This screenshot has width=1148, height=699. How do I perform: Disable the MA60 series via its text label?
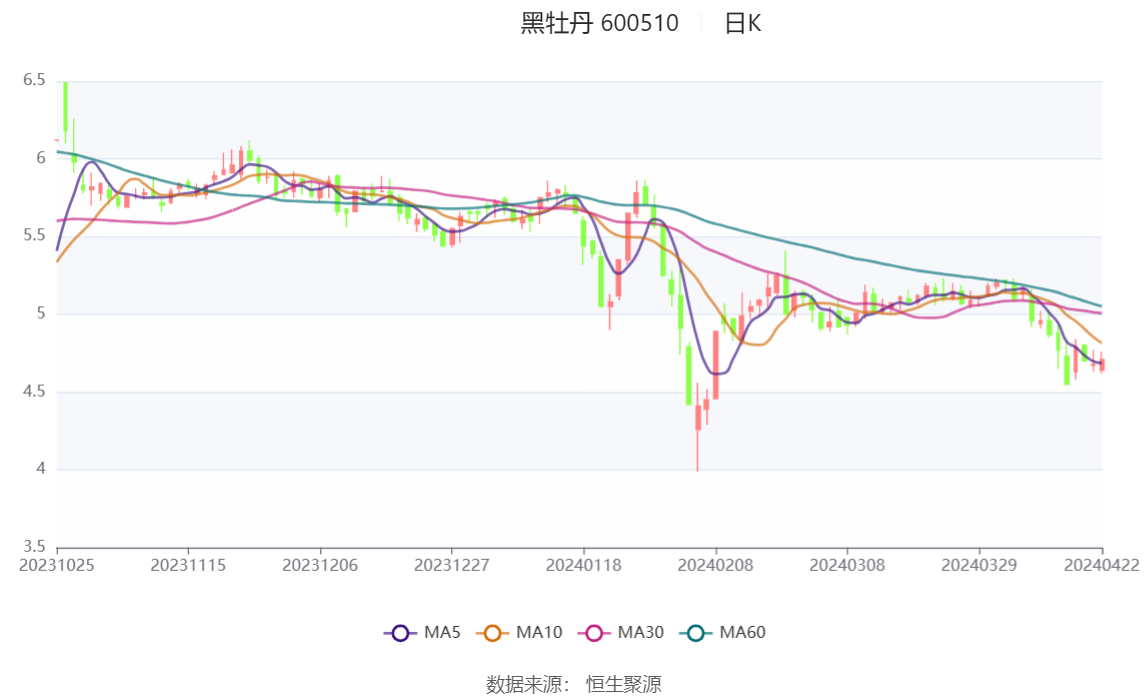[743, 632]
